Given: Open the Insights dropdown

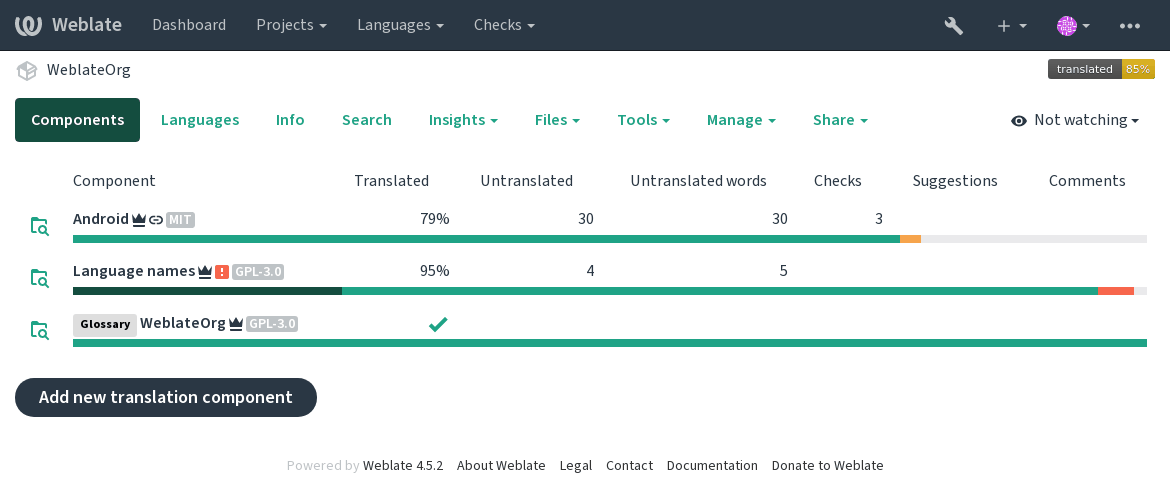Looking at the screenshot, I should point(463,120).
